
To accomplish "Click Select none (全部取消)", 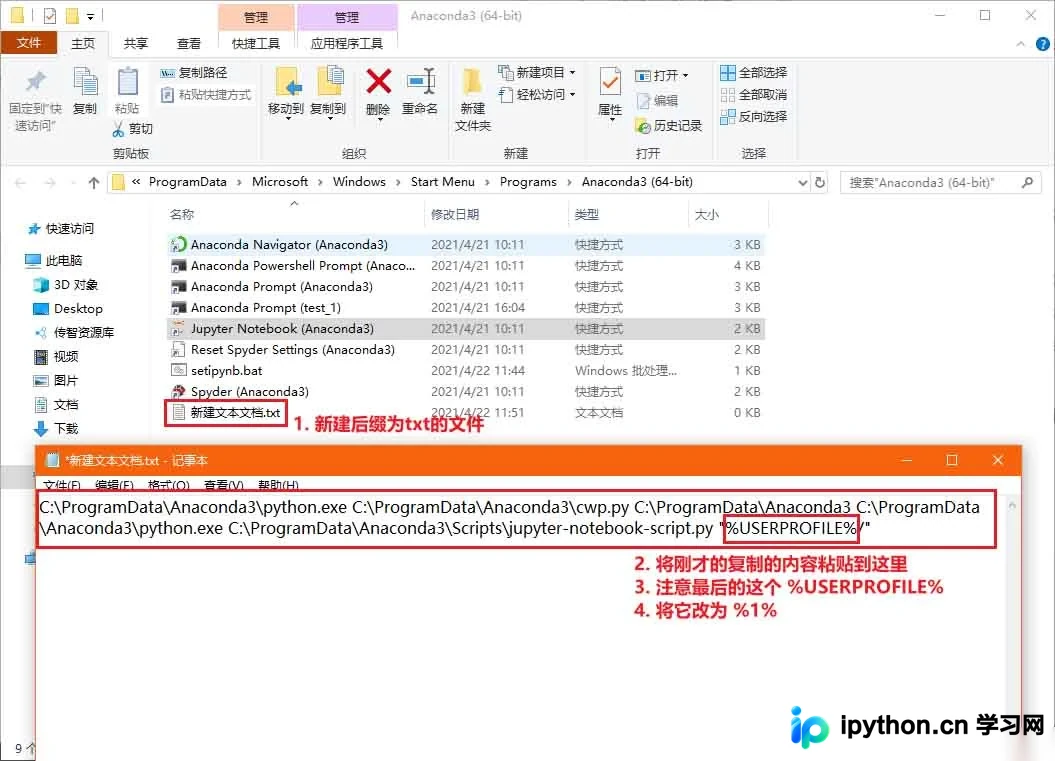I will (754, 95).
